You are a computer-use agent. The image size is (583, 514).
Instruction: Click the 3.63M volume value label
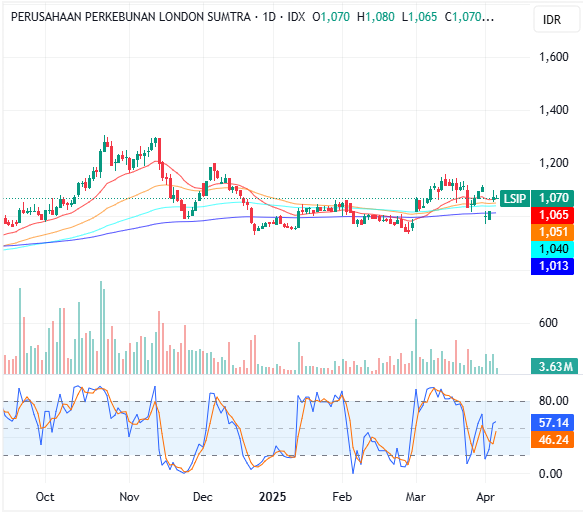click(x=554, y=367)
